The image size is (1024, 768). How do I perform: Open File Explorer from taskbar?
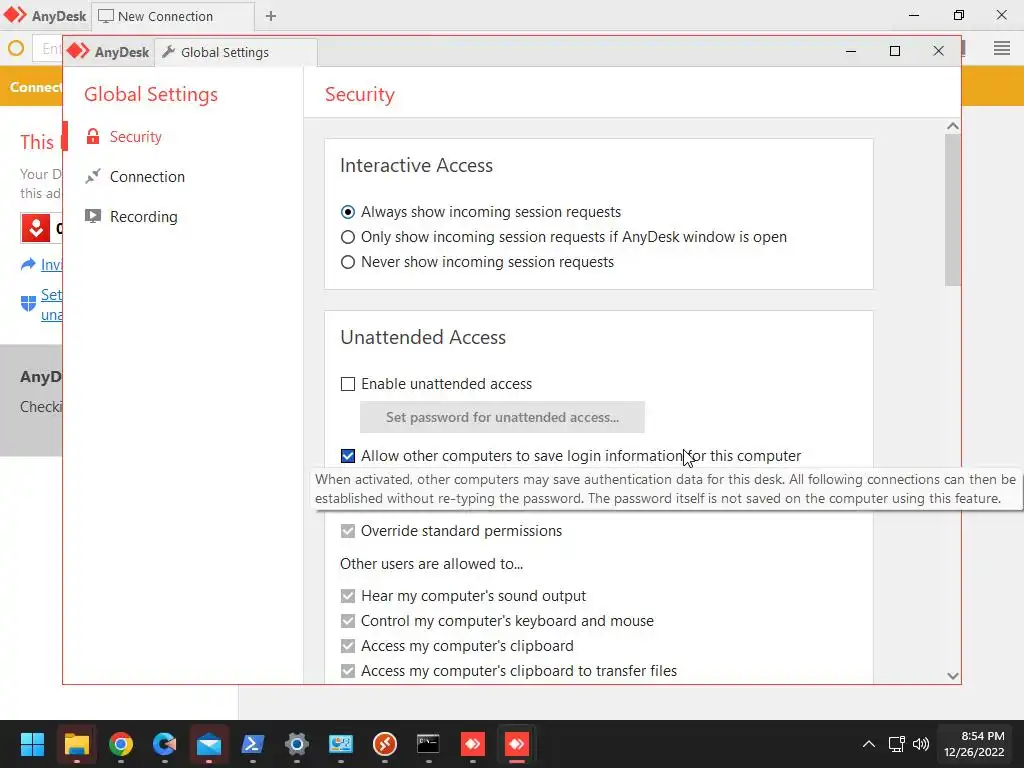(76, 744)
